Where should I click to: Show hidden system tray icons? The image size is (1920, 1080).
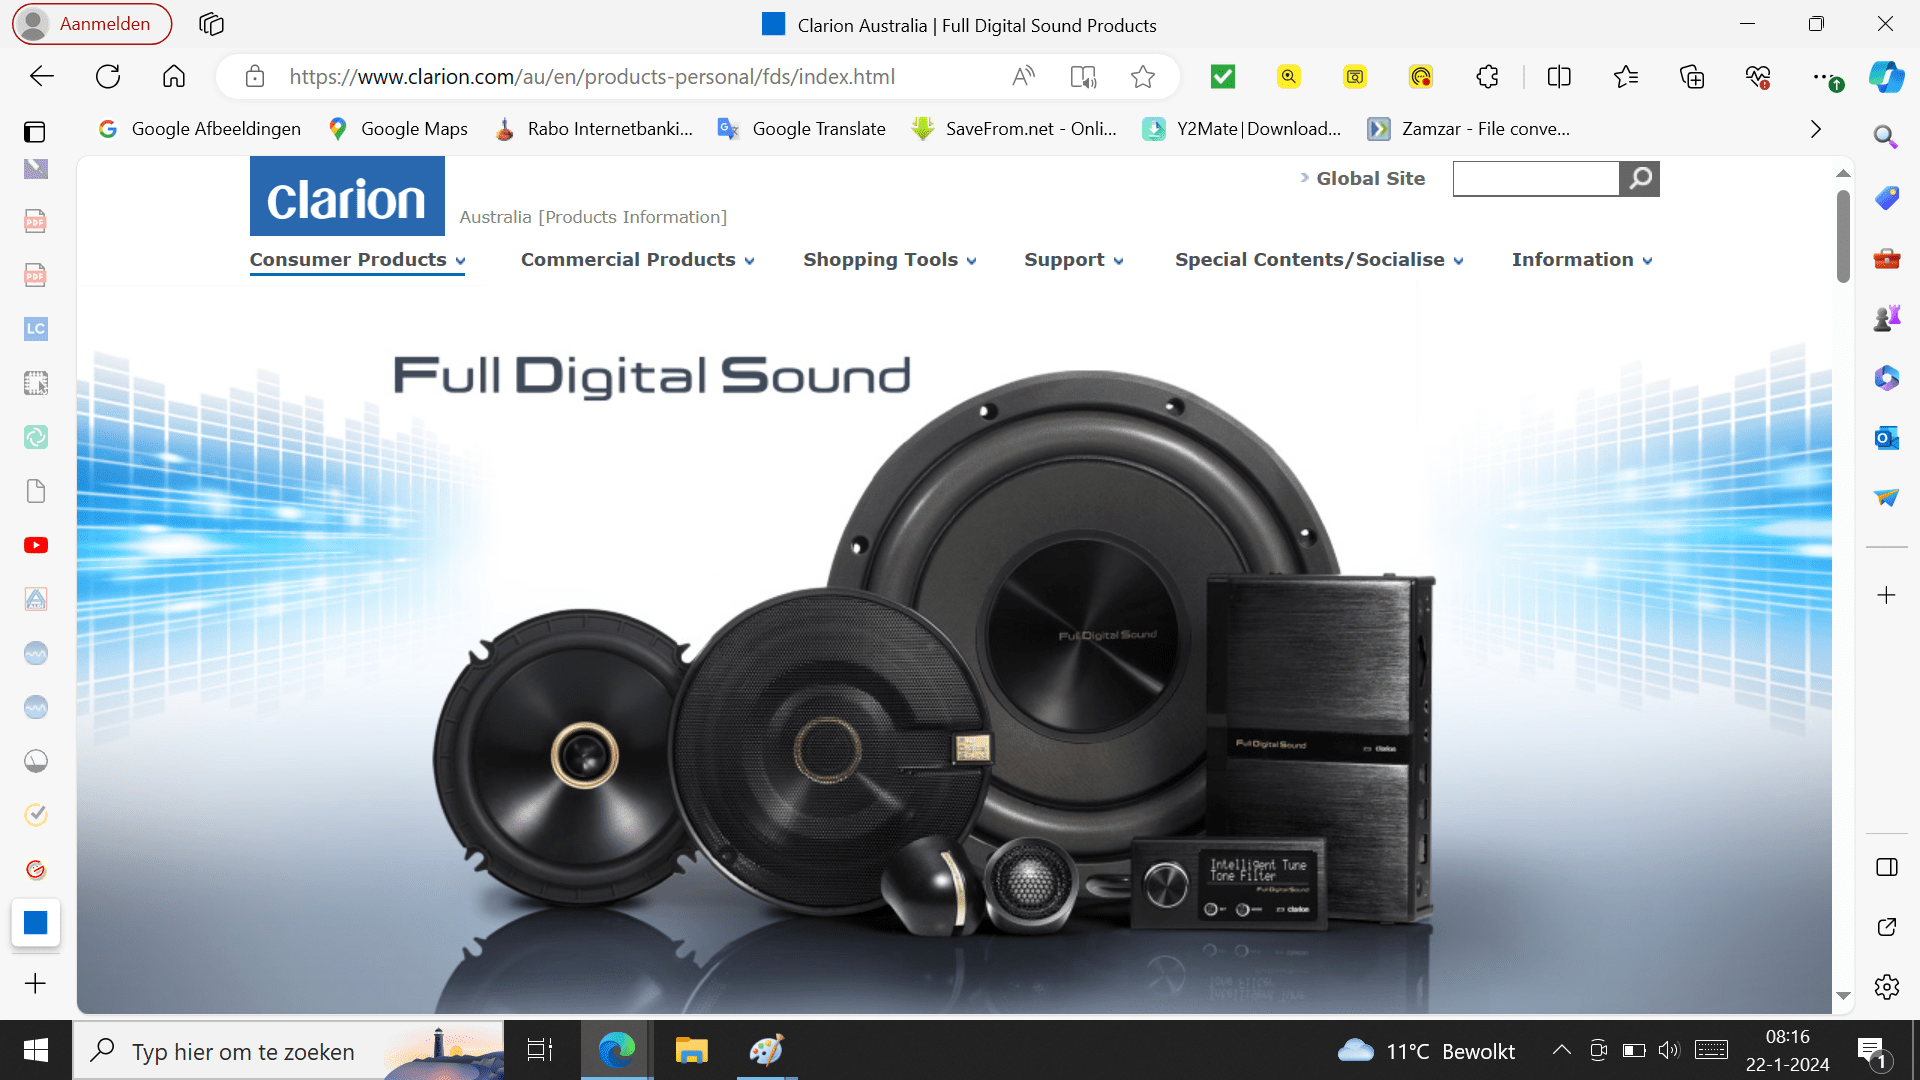pos(1561,1050)
